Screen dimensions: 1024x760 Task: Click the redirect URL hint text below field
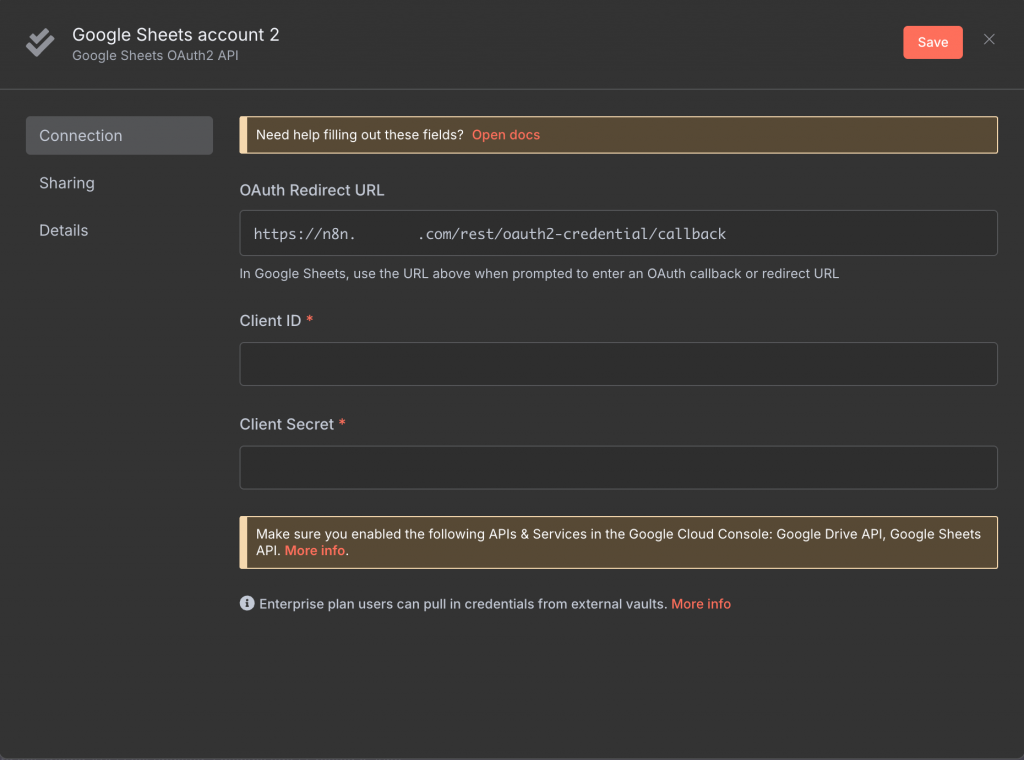pyautogui.click(x=539, y=273)
